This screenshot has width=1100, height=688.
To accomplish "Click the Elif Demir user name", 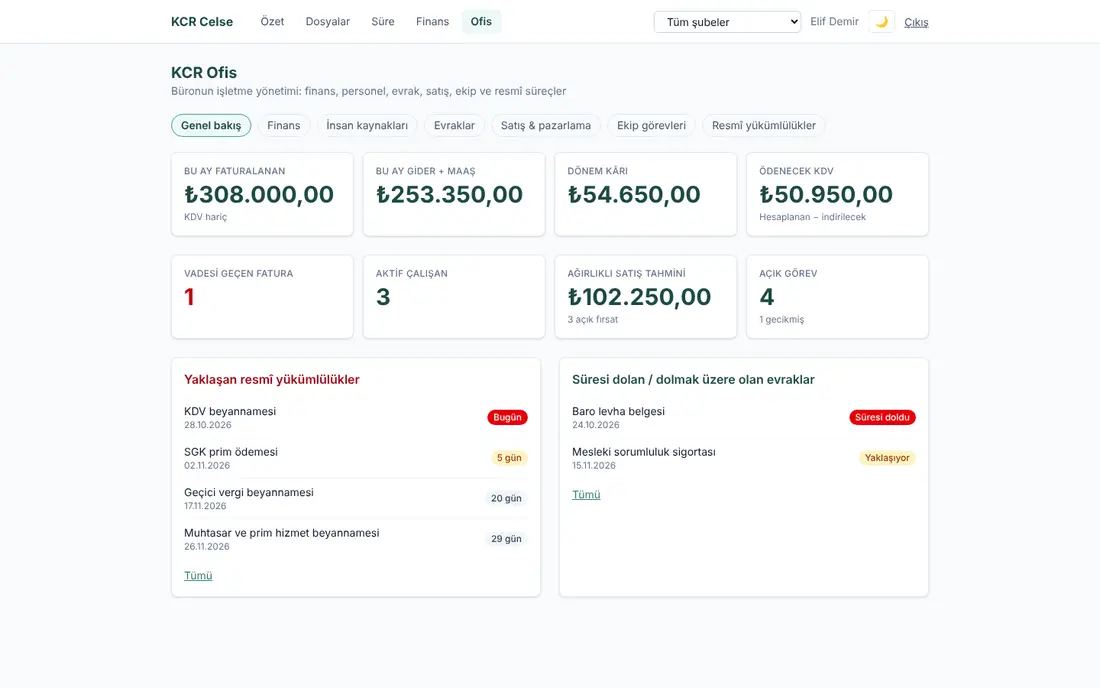I will (834, 22).
